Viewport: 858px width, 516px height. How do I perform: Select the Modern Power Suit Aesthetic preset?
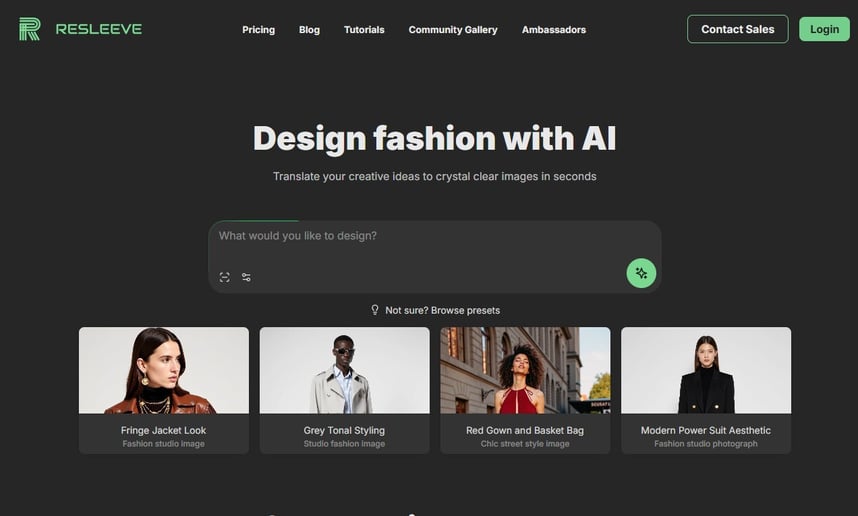[706, 370]
